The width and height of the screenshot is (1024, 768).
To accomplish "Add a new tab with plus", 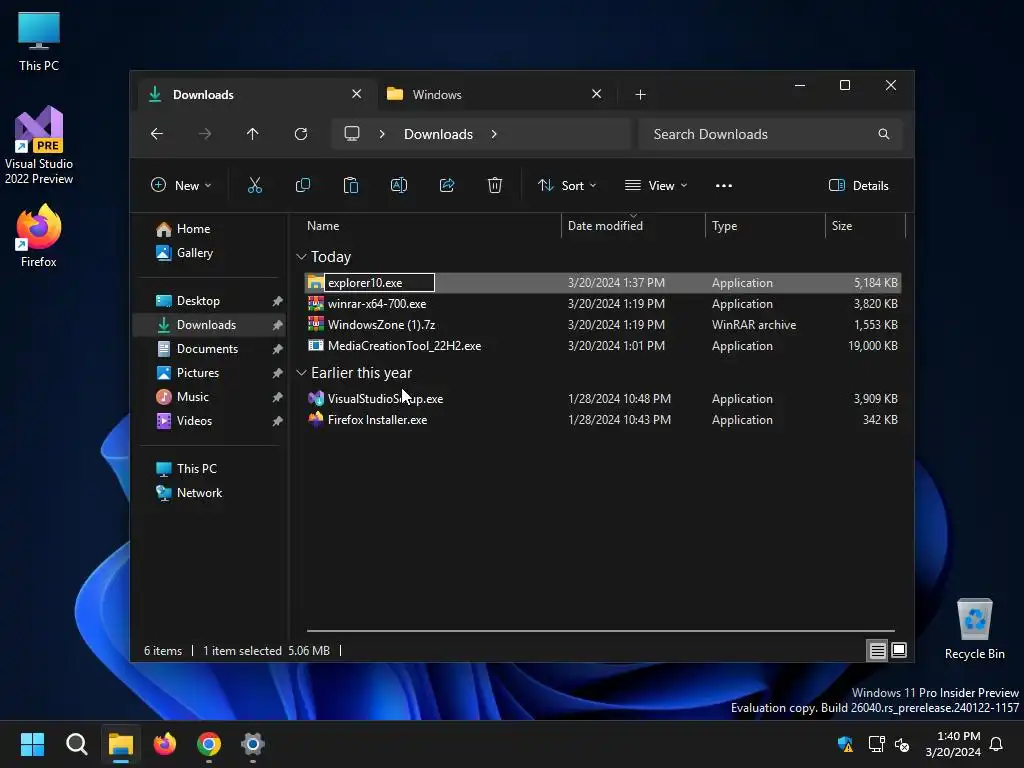I will click(640, 95).
